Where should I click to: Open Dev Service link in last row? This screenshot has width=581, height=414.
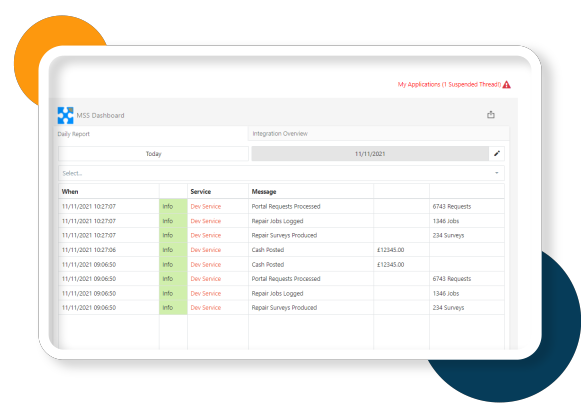click(206, 308)
